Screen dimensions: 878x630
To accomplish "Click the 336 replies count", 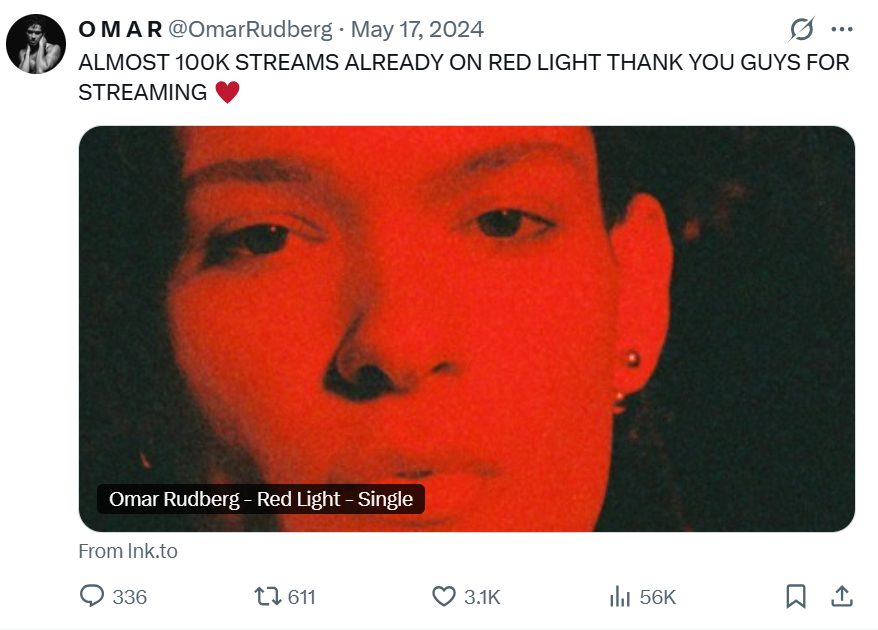I will pos(129,597).
